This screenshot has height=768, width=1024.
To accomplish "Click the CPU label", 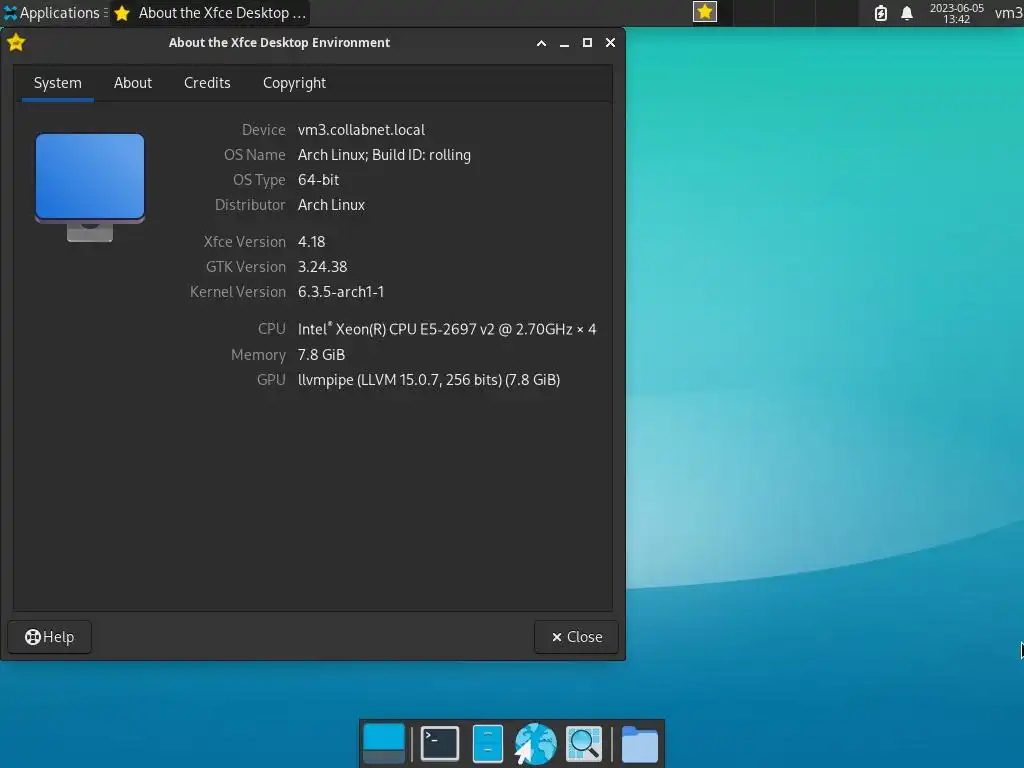I will [272, 328].
